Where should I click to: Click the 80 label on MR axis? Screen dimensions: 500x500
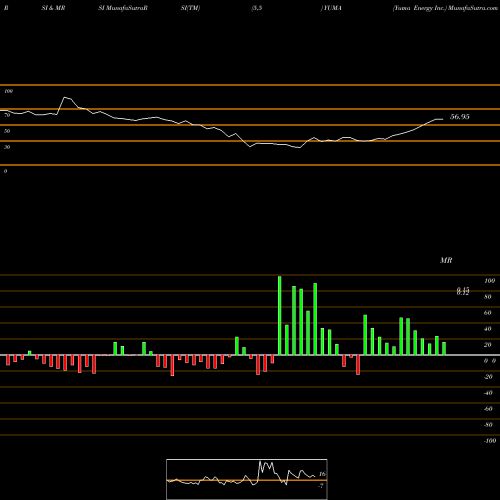(488, 297)
